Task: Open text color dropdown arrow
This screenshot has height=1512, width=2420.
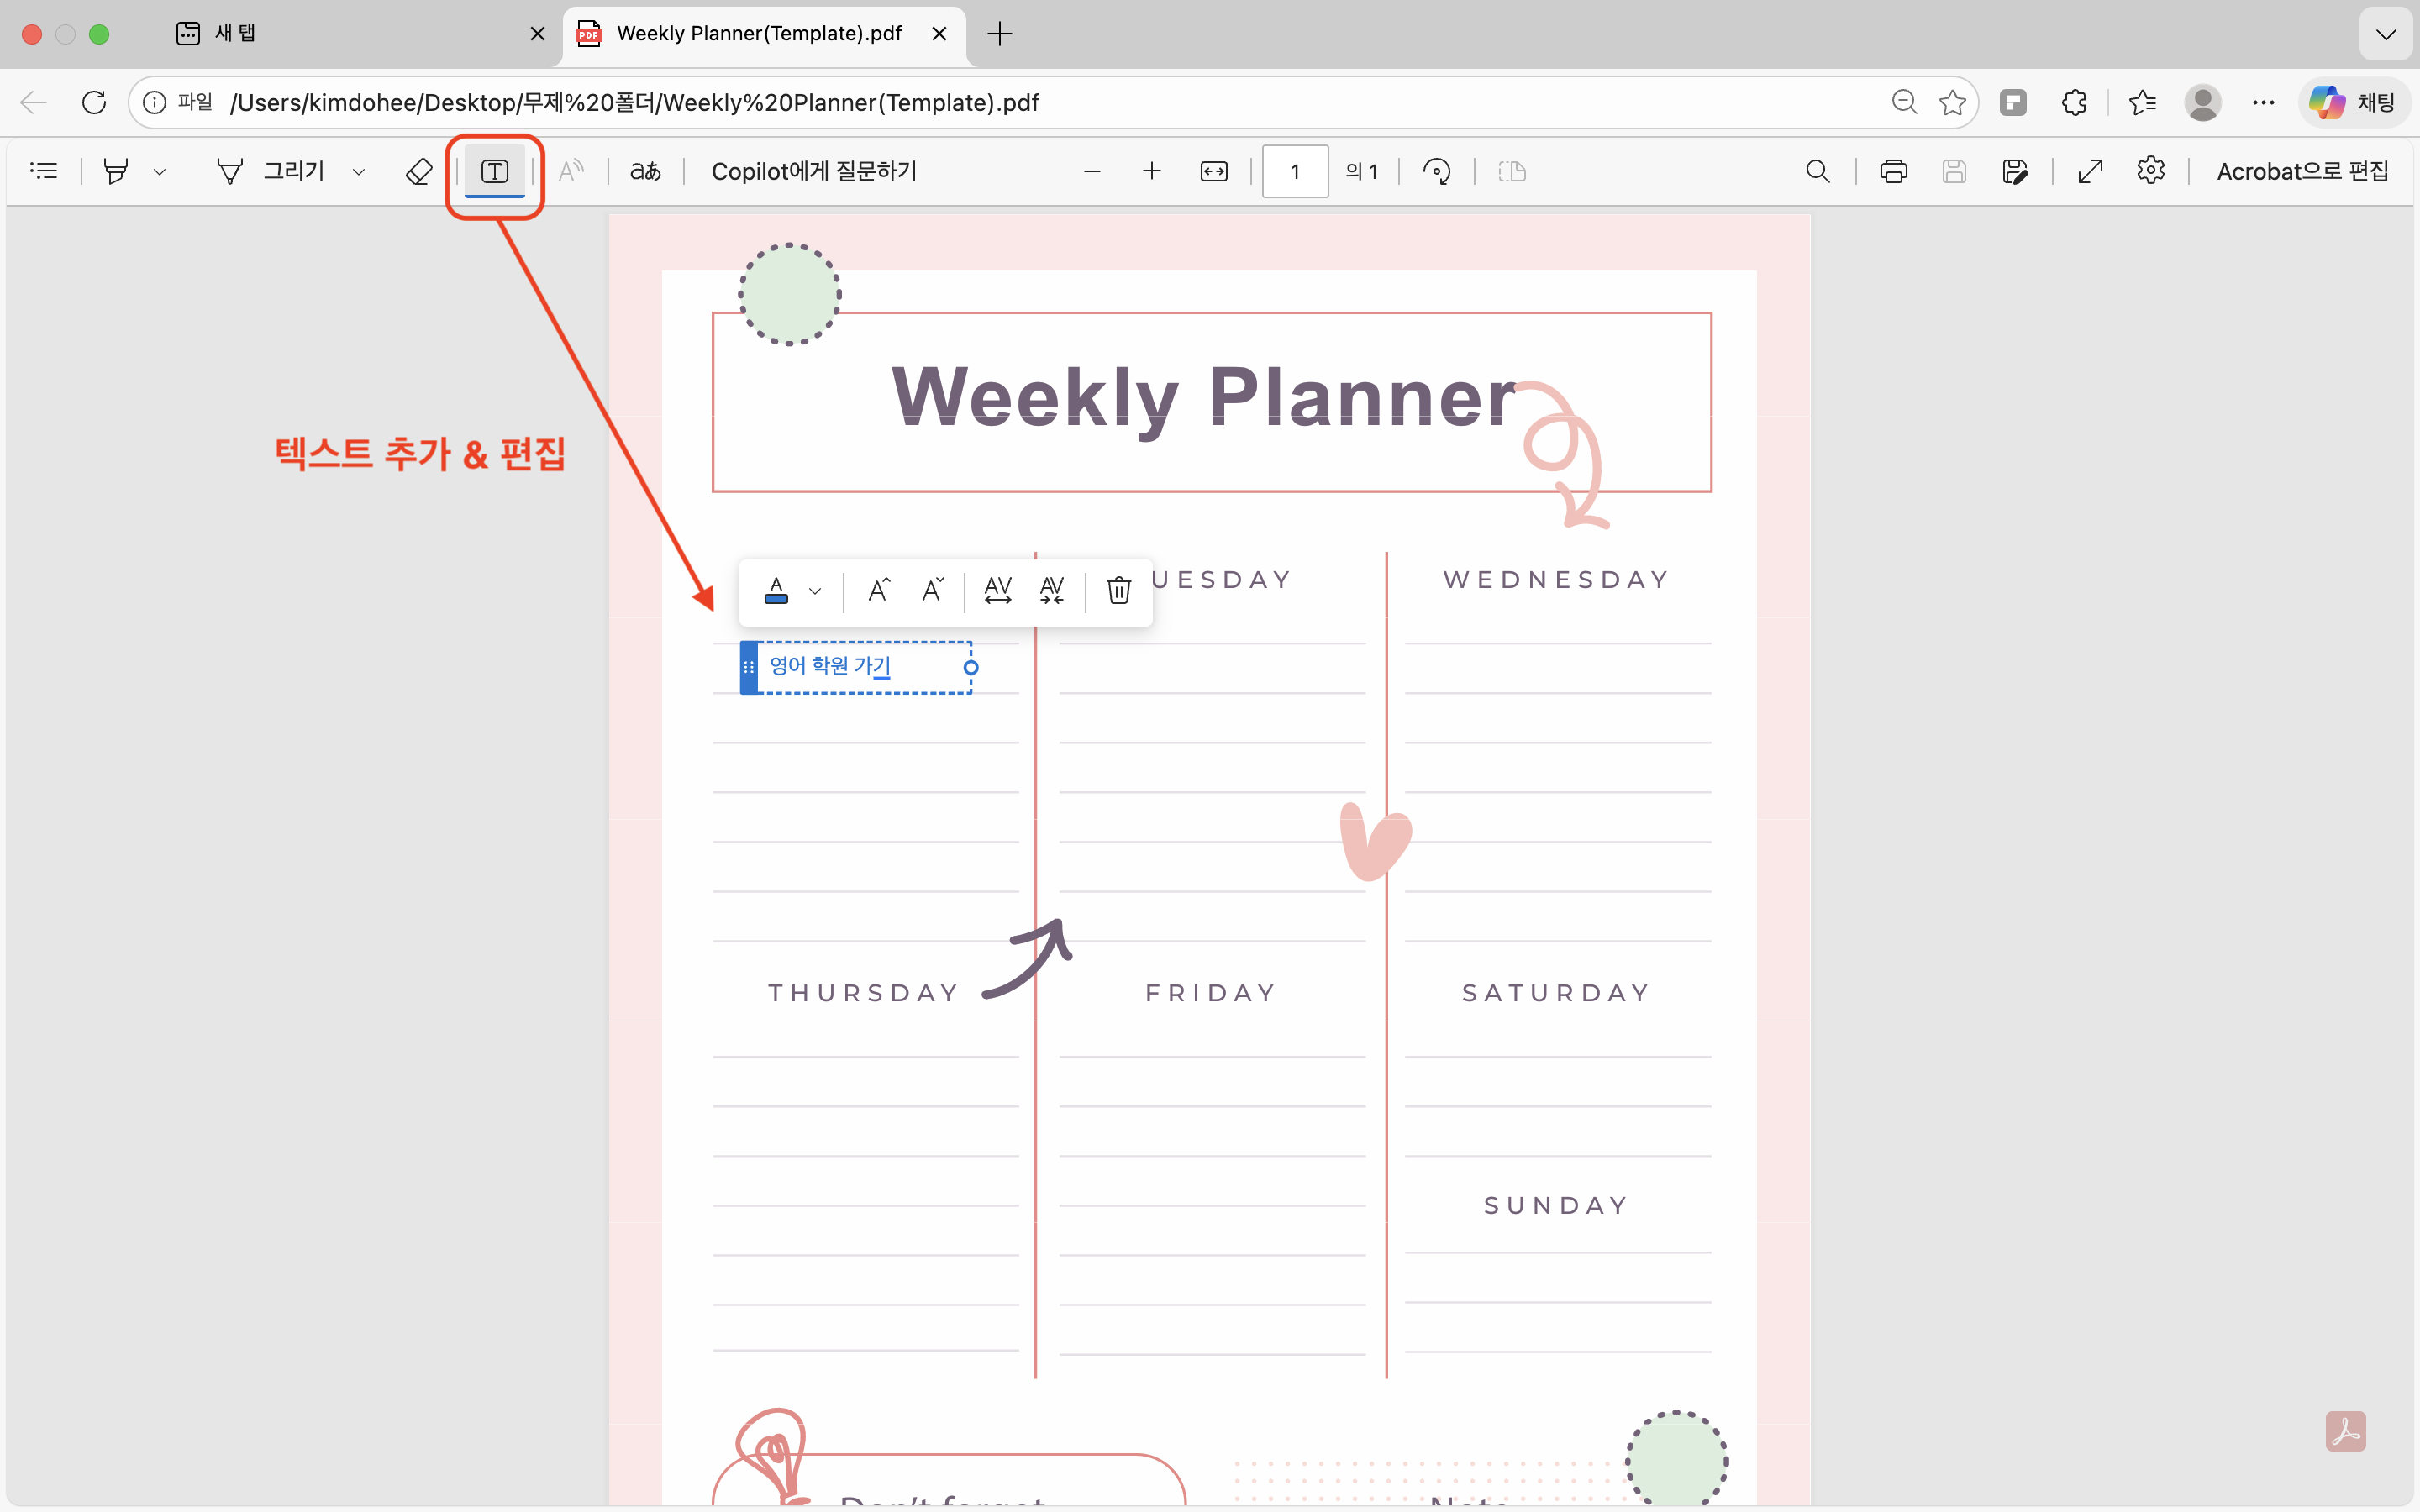Action: pyautogui.click(x=815, y=591)
